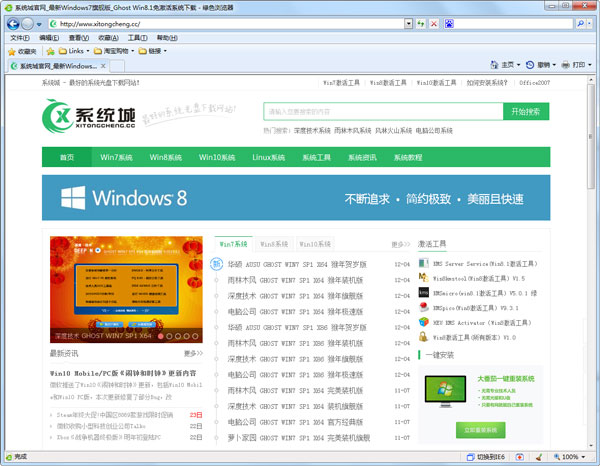This screenshot has width=600, height=466.
Task: Select the last carousel dot in the slideshow
Action: [x=195, y=336]
